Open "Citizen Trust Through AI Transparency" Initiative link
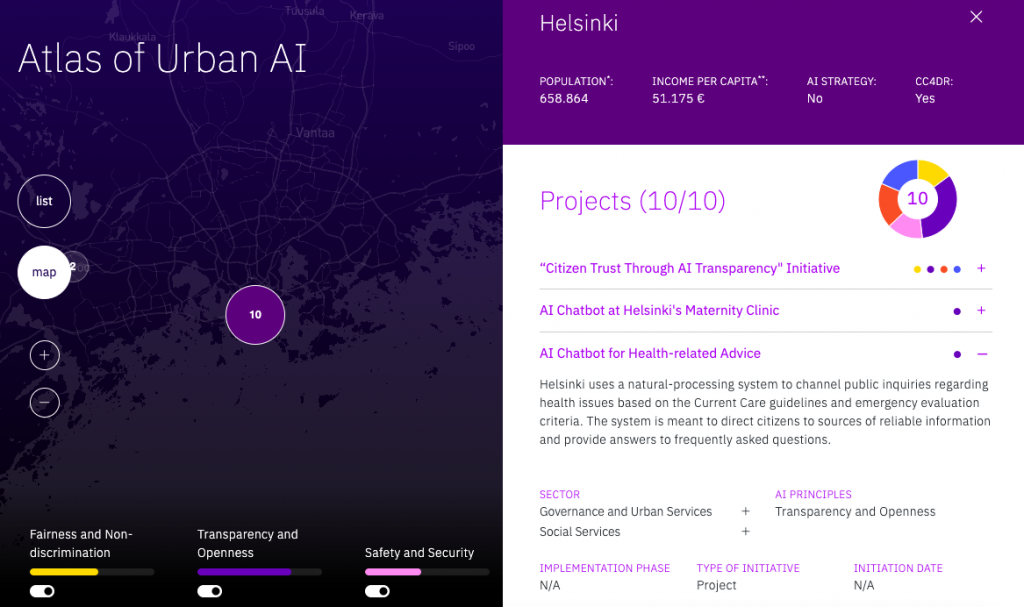1024x607 pixels. click(x=690, y=269)
